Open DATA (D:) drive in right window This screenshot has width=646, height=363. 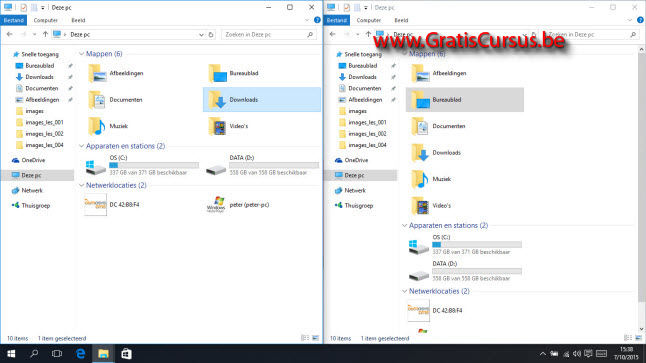(x=465, y=271)
